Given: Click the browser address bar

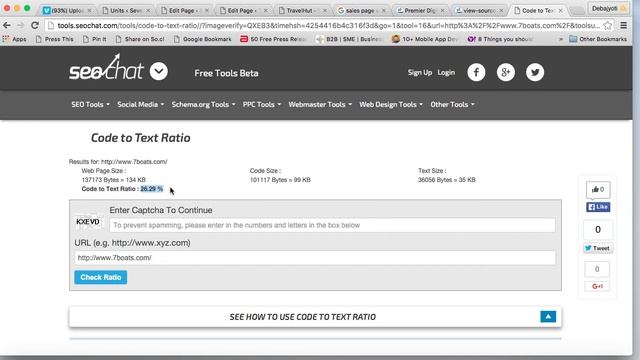Looking at the screenshot, I should pyautogui.click(x=329, y=25).
